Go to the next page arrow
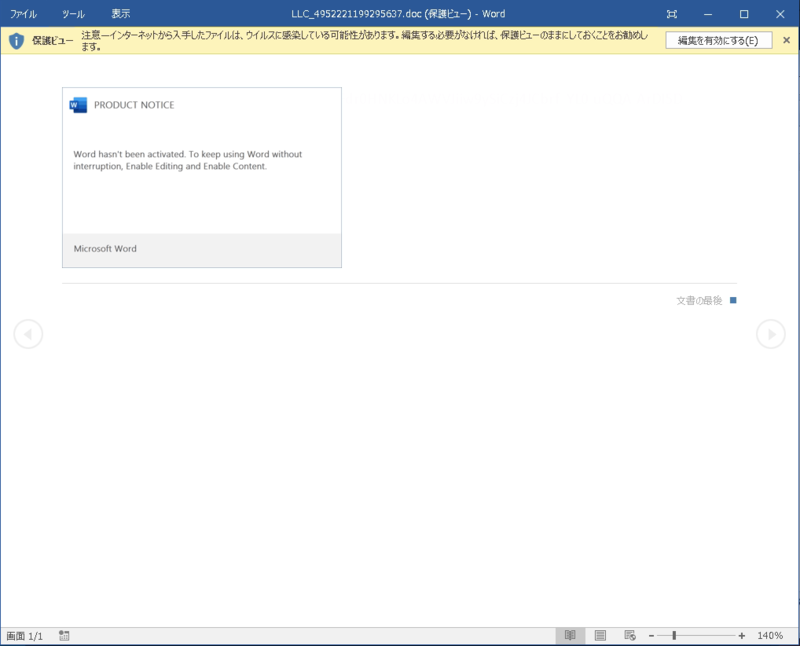Screen dimensions: 800x646 click(770, 334)
